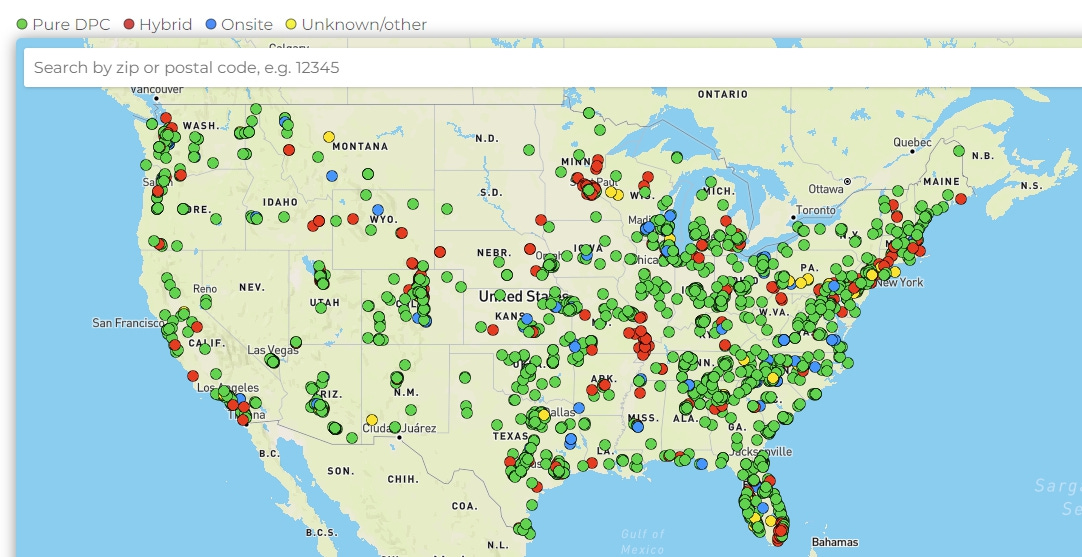Open the blue Onsite marker southwest of MONTANA label

tap(332, 176)
